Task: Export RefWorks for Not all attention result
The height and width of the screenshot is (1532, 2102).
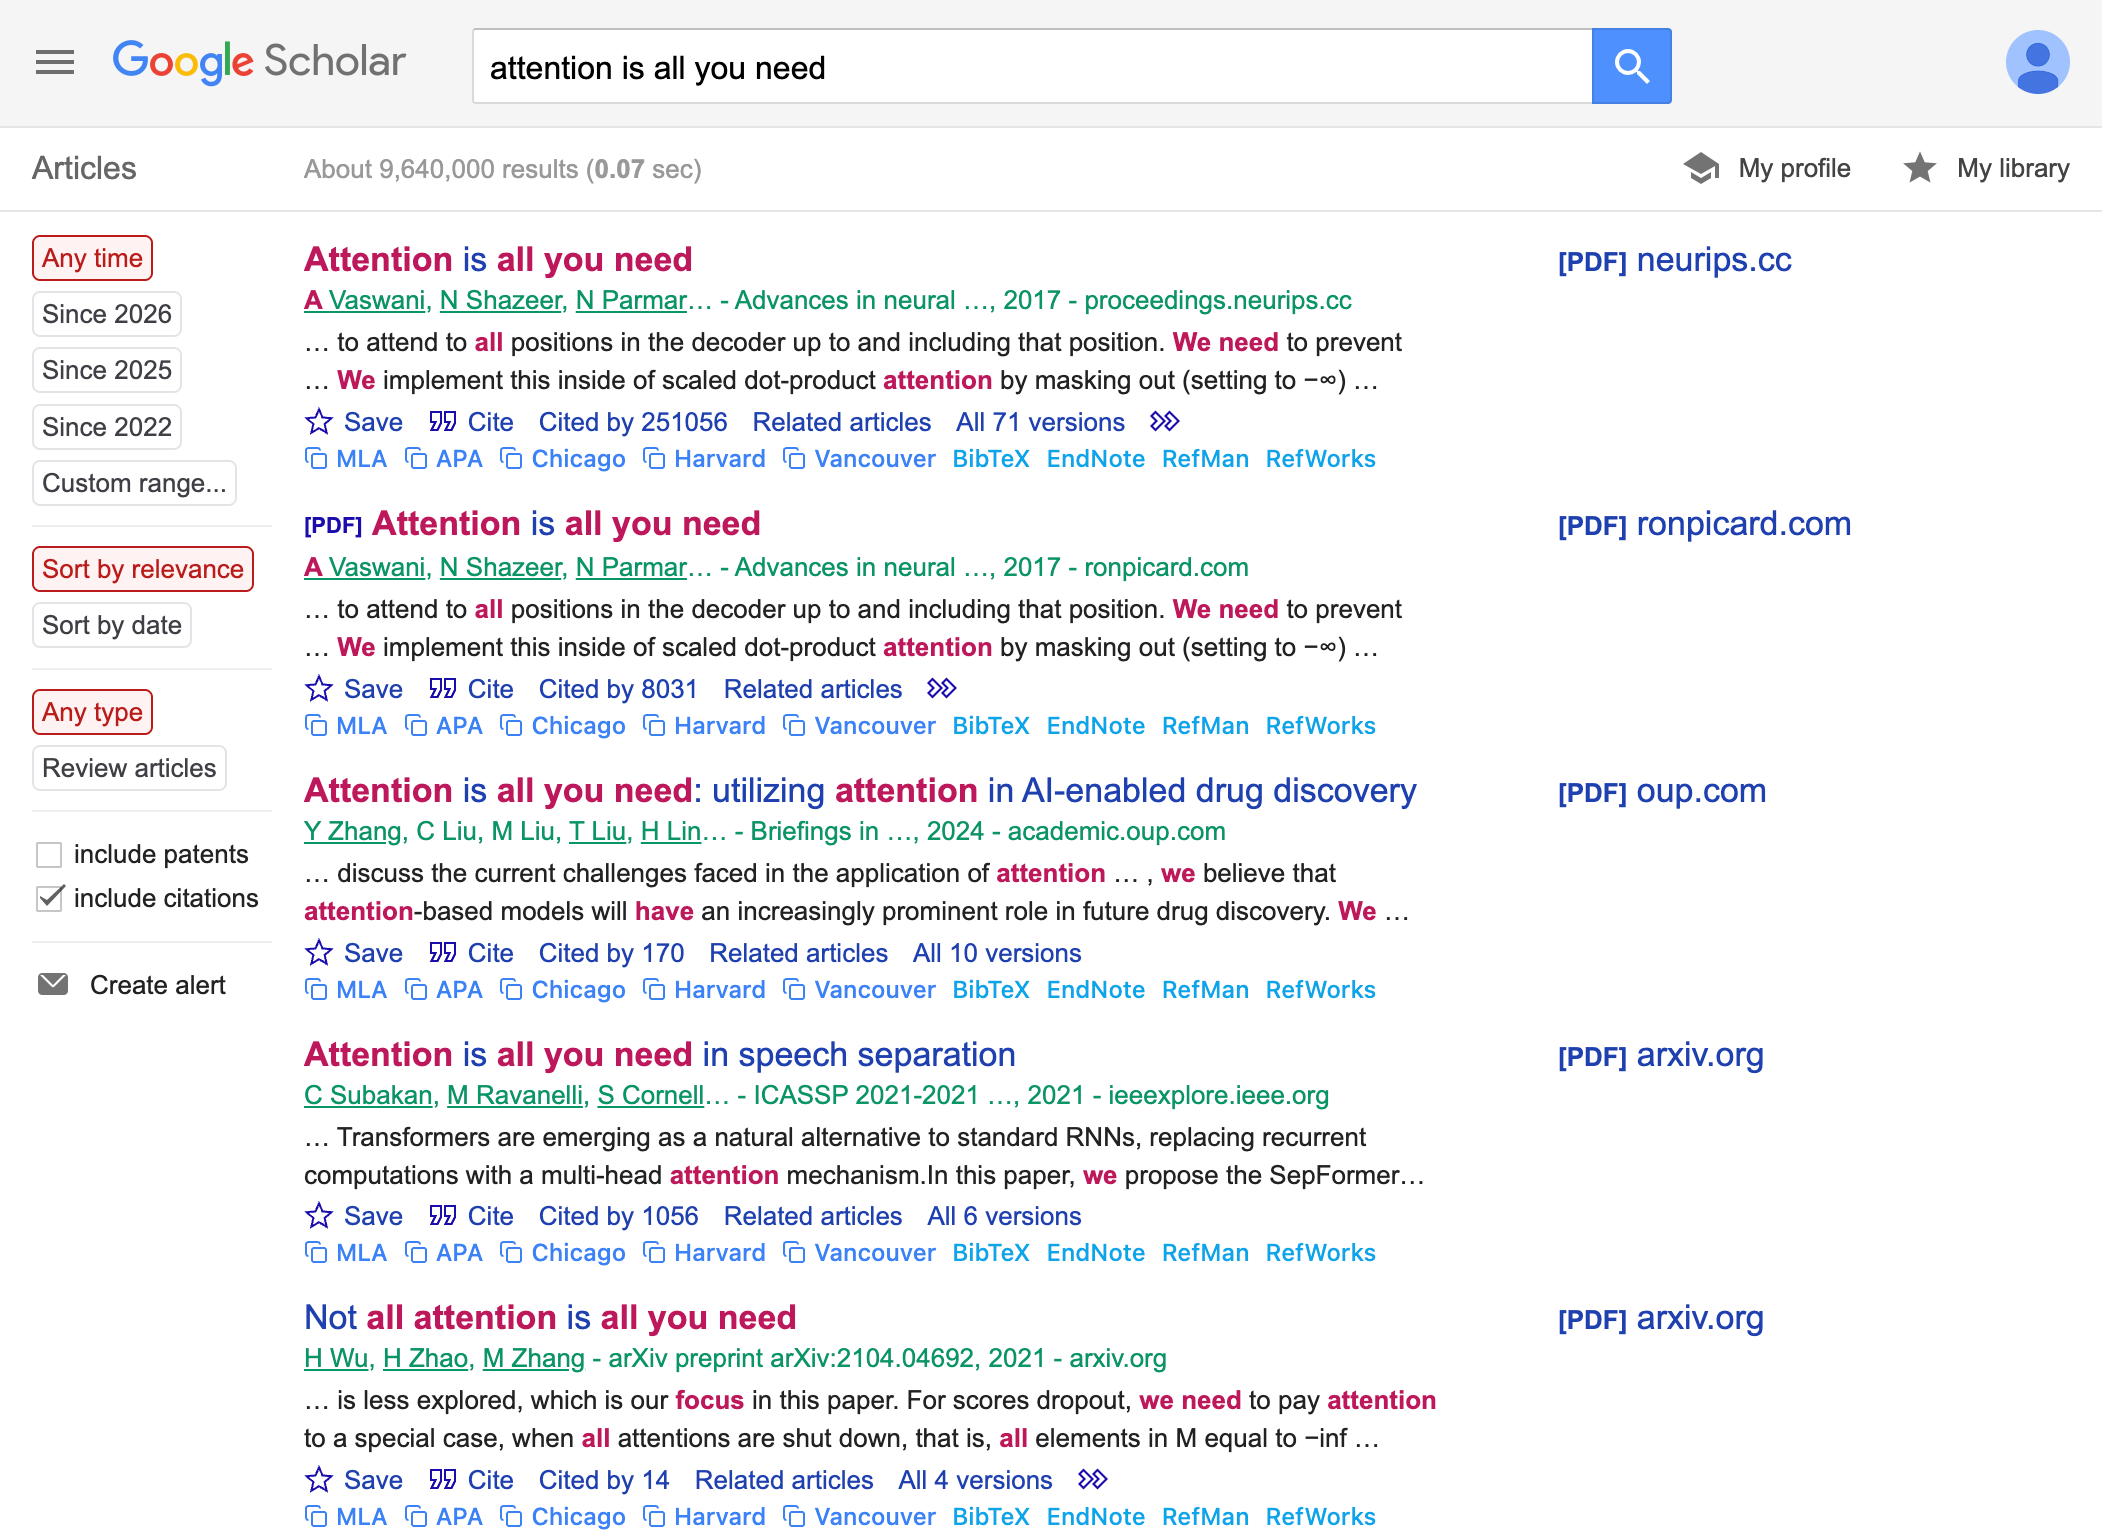Action: click(x=1321, y=1517)
